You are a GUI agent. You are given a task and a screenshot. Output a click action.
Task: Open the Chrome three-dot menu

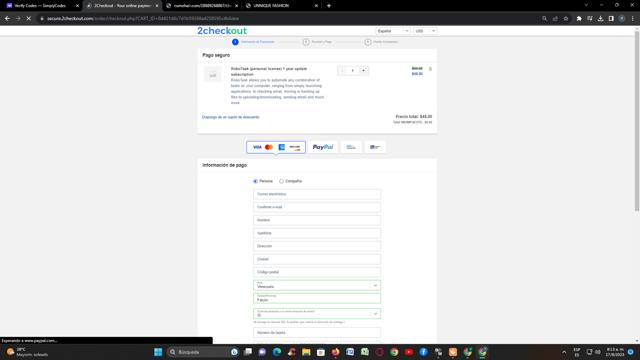click(x=633, y=18)
